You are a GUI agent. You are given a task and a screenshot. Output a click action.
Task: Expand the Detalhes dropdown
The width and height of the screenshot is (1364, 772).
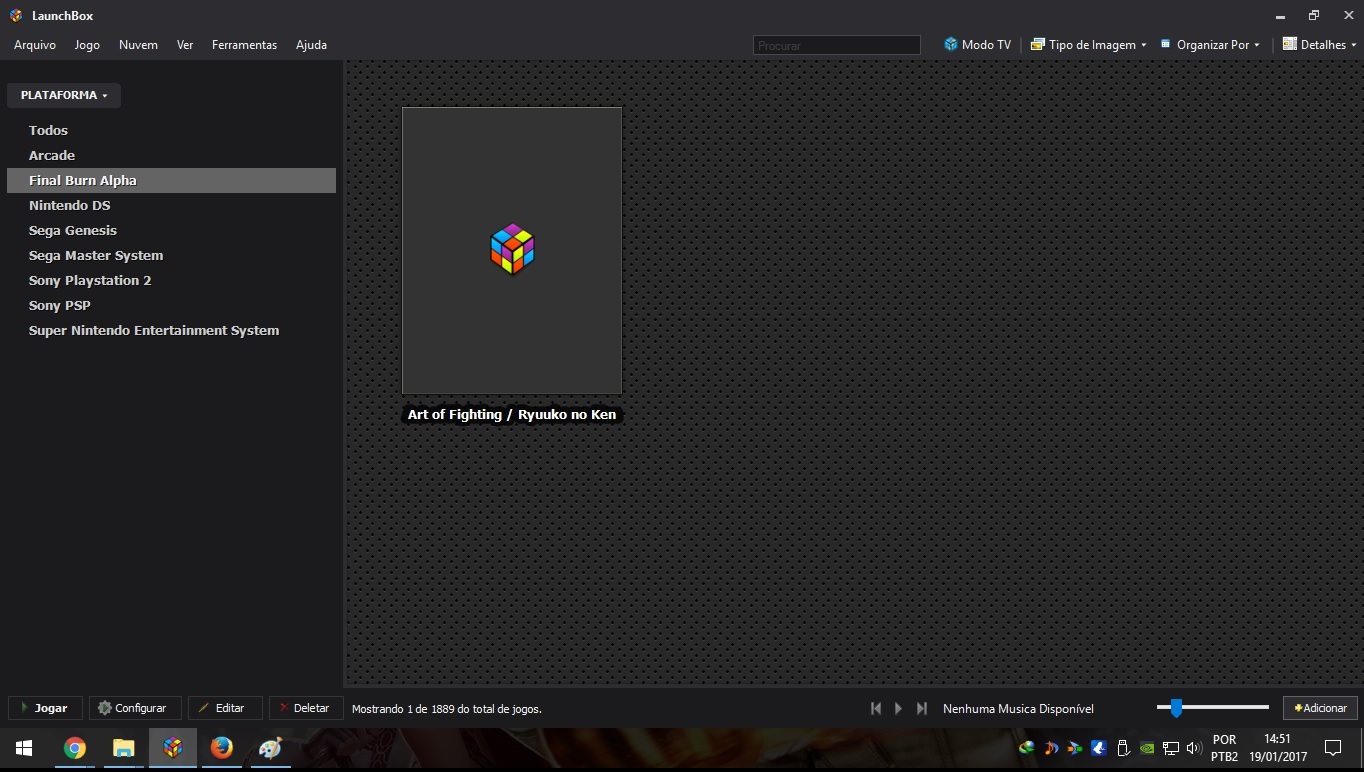[1320, 45]
